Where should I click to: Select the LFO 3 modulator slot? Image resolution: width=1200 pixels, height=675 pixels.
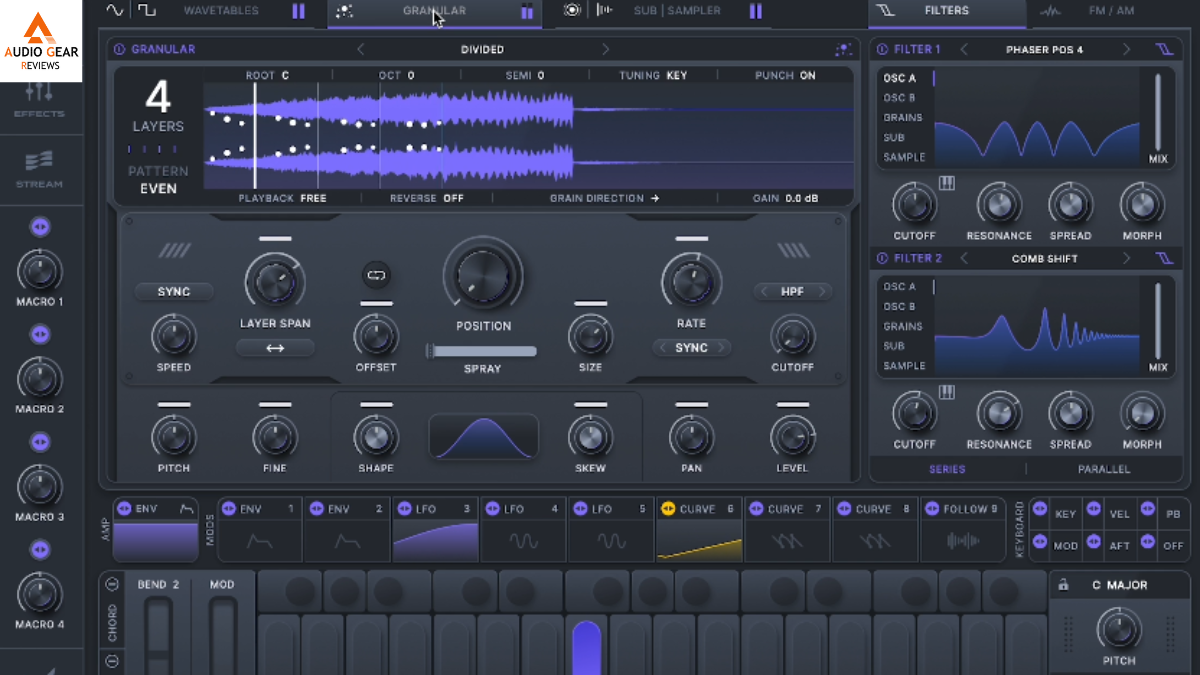[x=435, y=530]
